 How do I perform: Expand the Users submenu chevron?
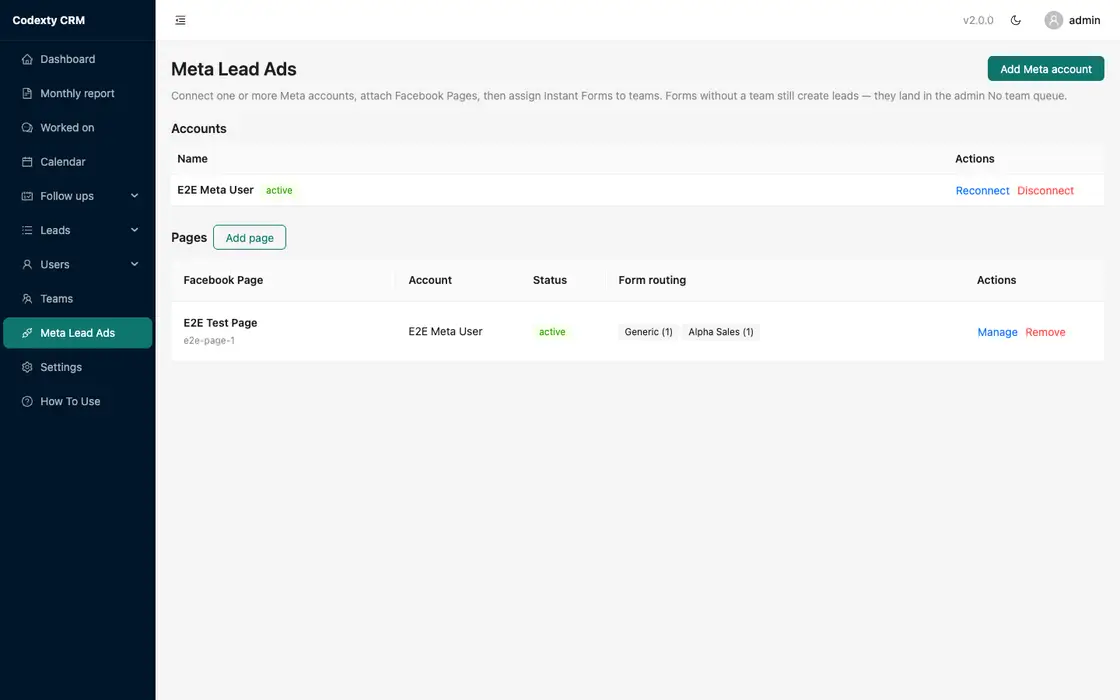click(x=134, y=264)
